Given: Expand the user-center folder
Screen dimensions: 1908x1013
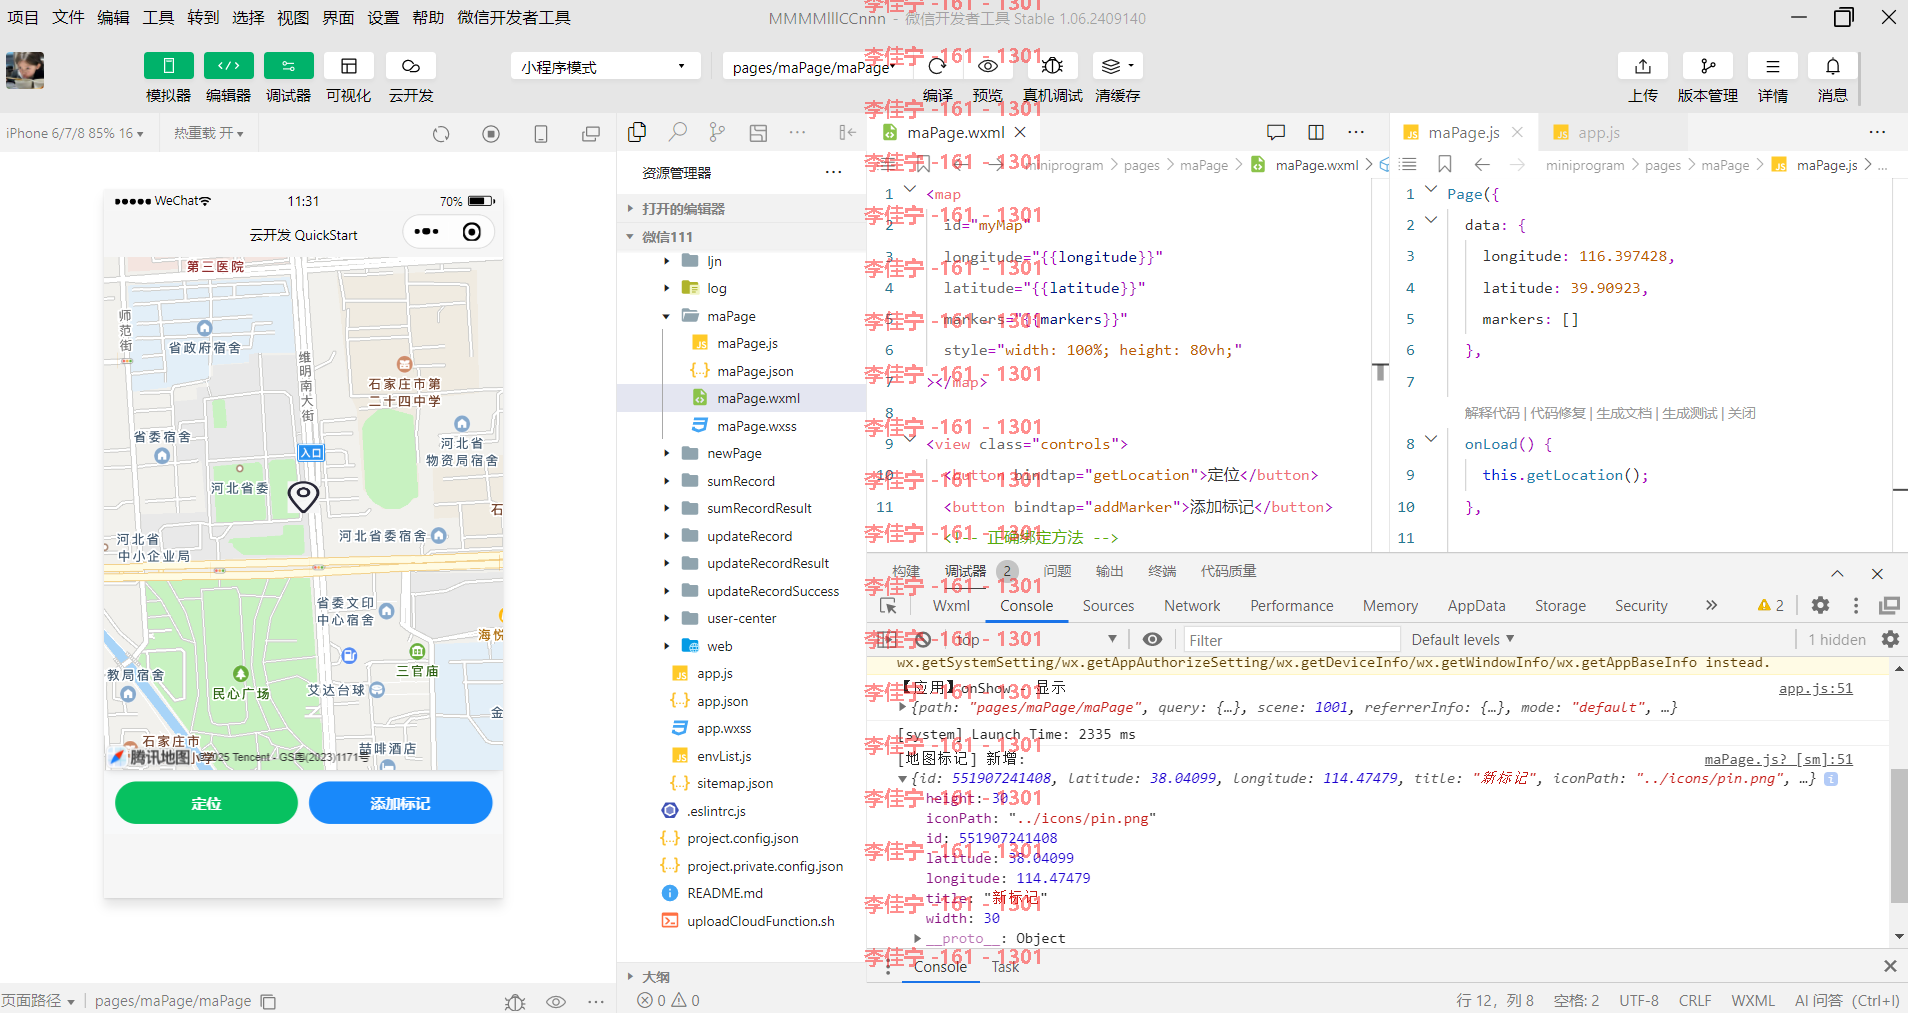Looking at the screenshot, I should click(741, 618).
